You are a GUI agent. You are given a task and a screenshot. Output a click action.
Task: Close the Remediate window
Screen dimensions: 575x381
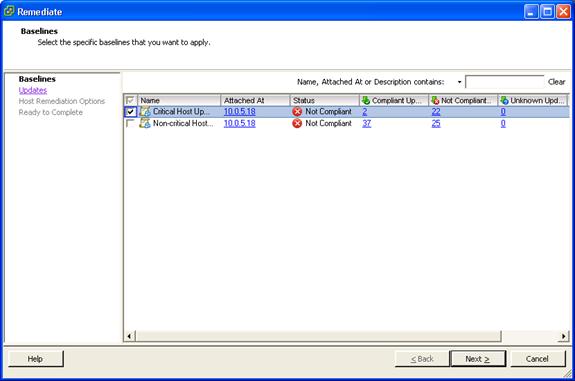click(563, 12)
